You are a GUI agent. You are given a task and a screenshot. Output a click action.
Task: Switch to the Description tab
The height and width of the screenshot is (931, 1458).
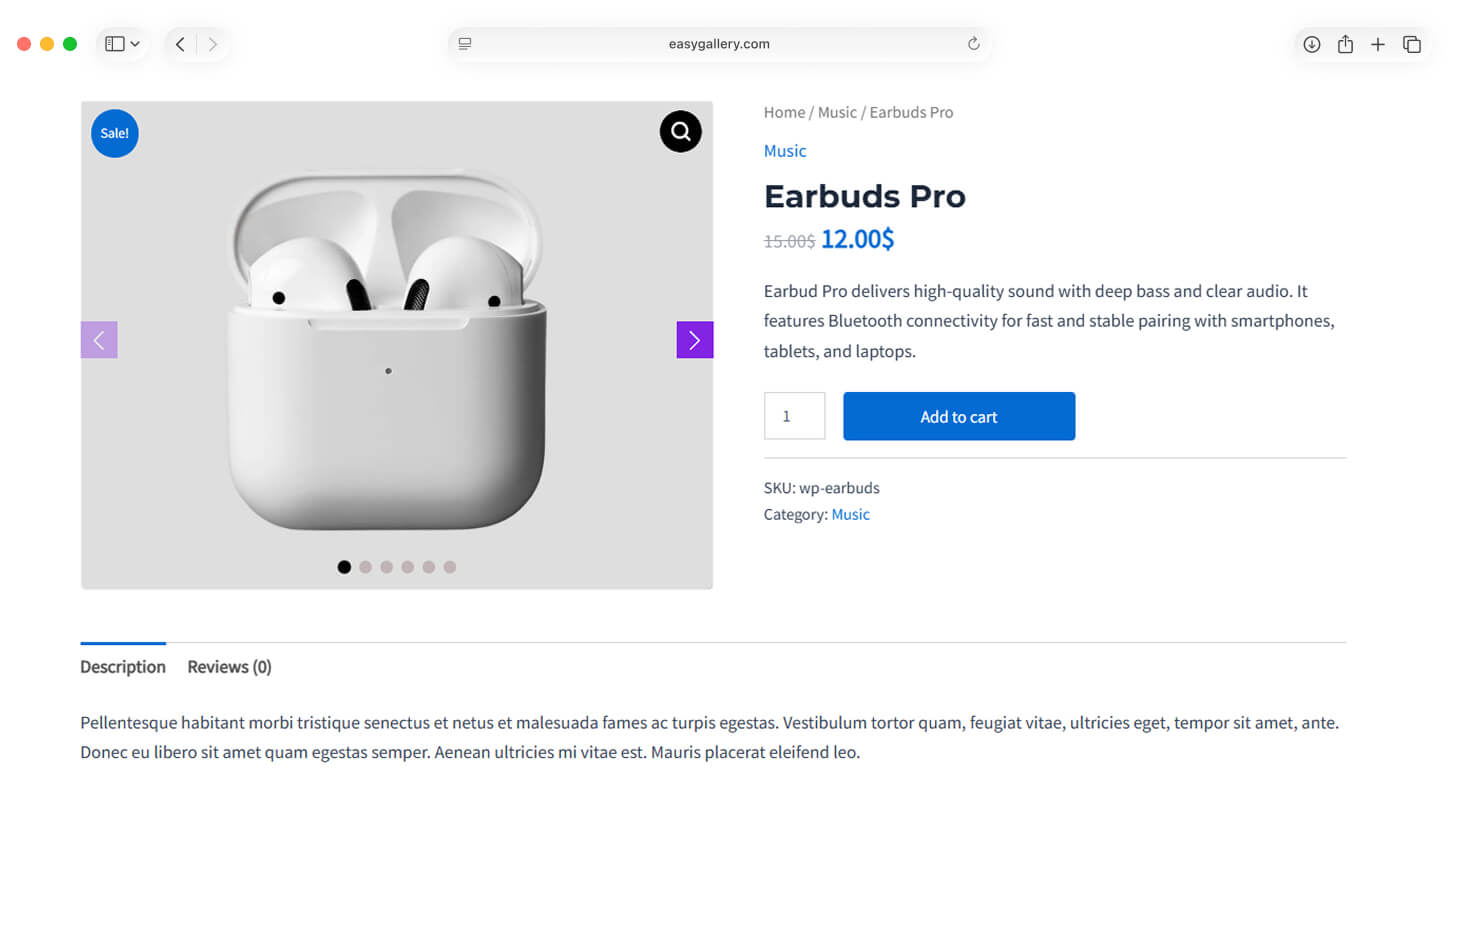point(123,667)
